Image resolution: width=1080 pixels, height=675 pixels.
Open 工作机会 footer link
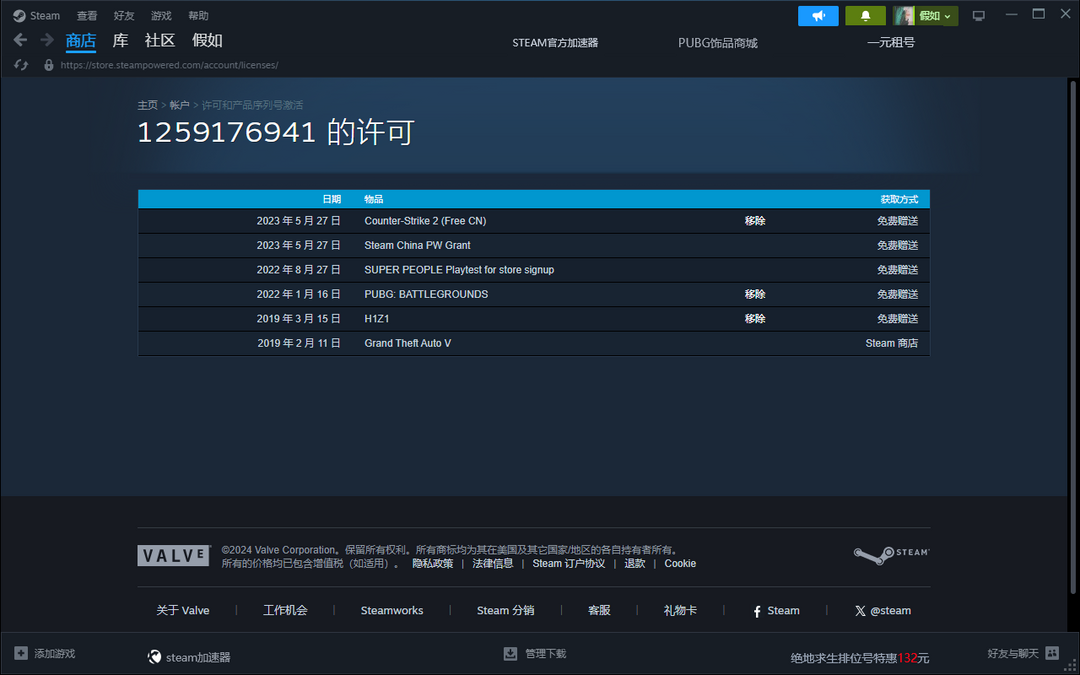point(285,611)
